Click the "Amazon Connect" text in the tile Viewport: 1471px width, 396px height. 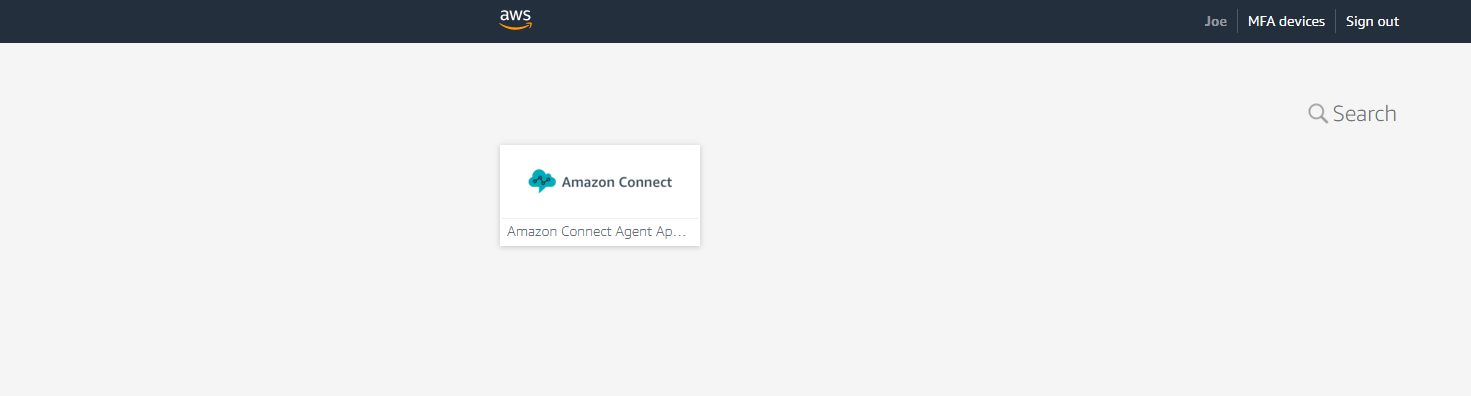pos(617,182)
